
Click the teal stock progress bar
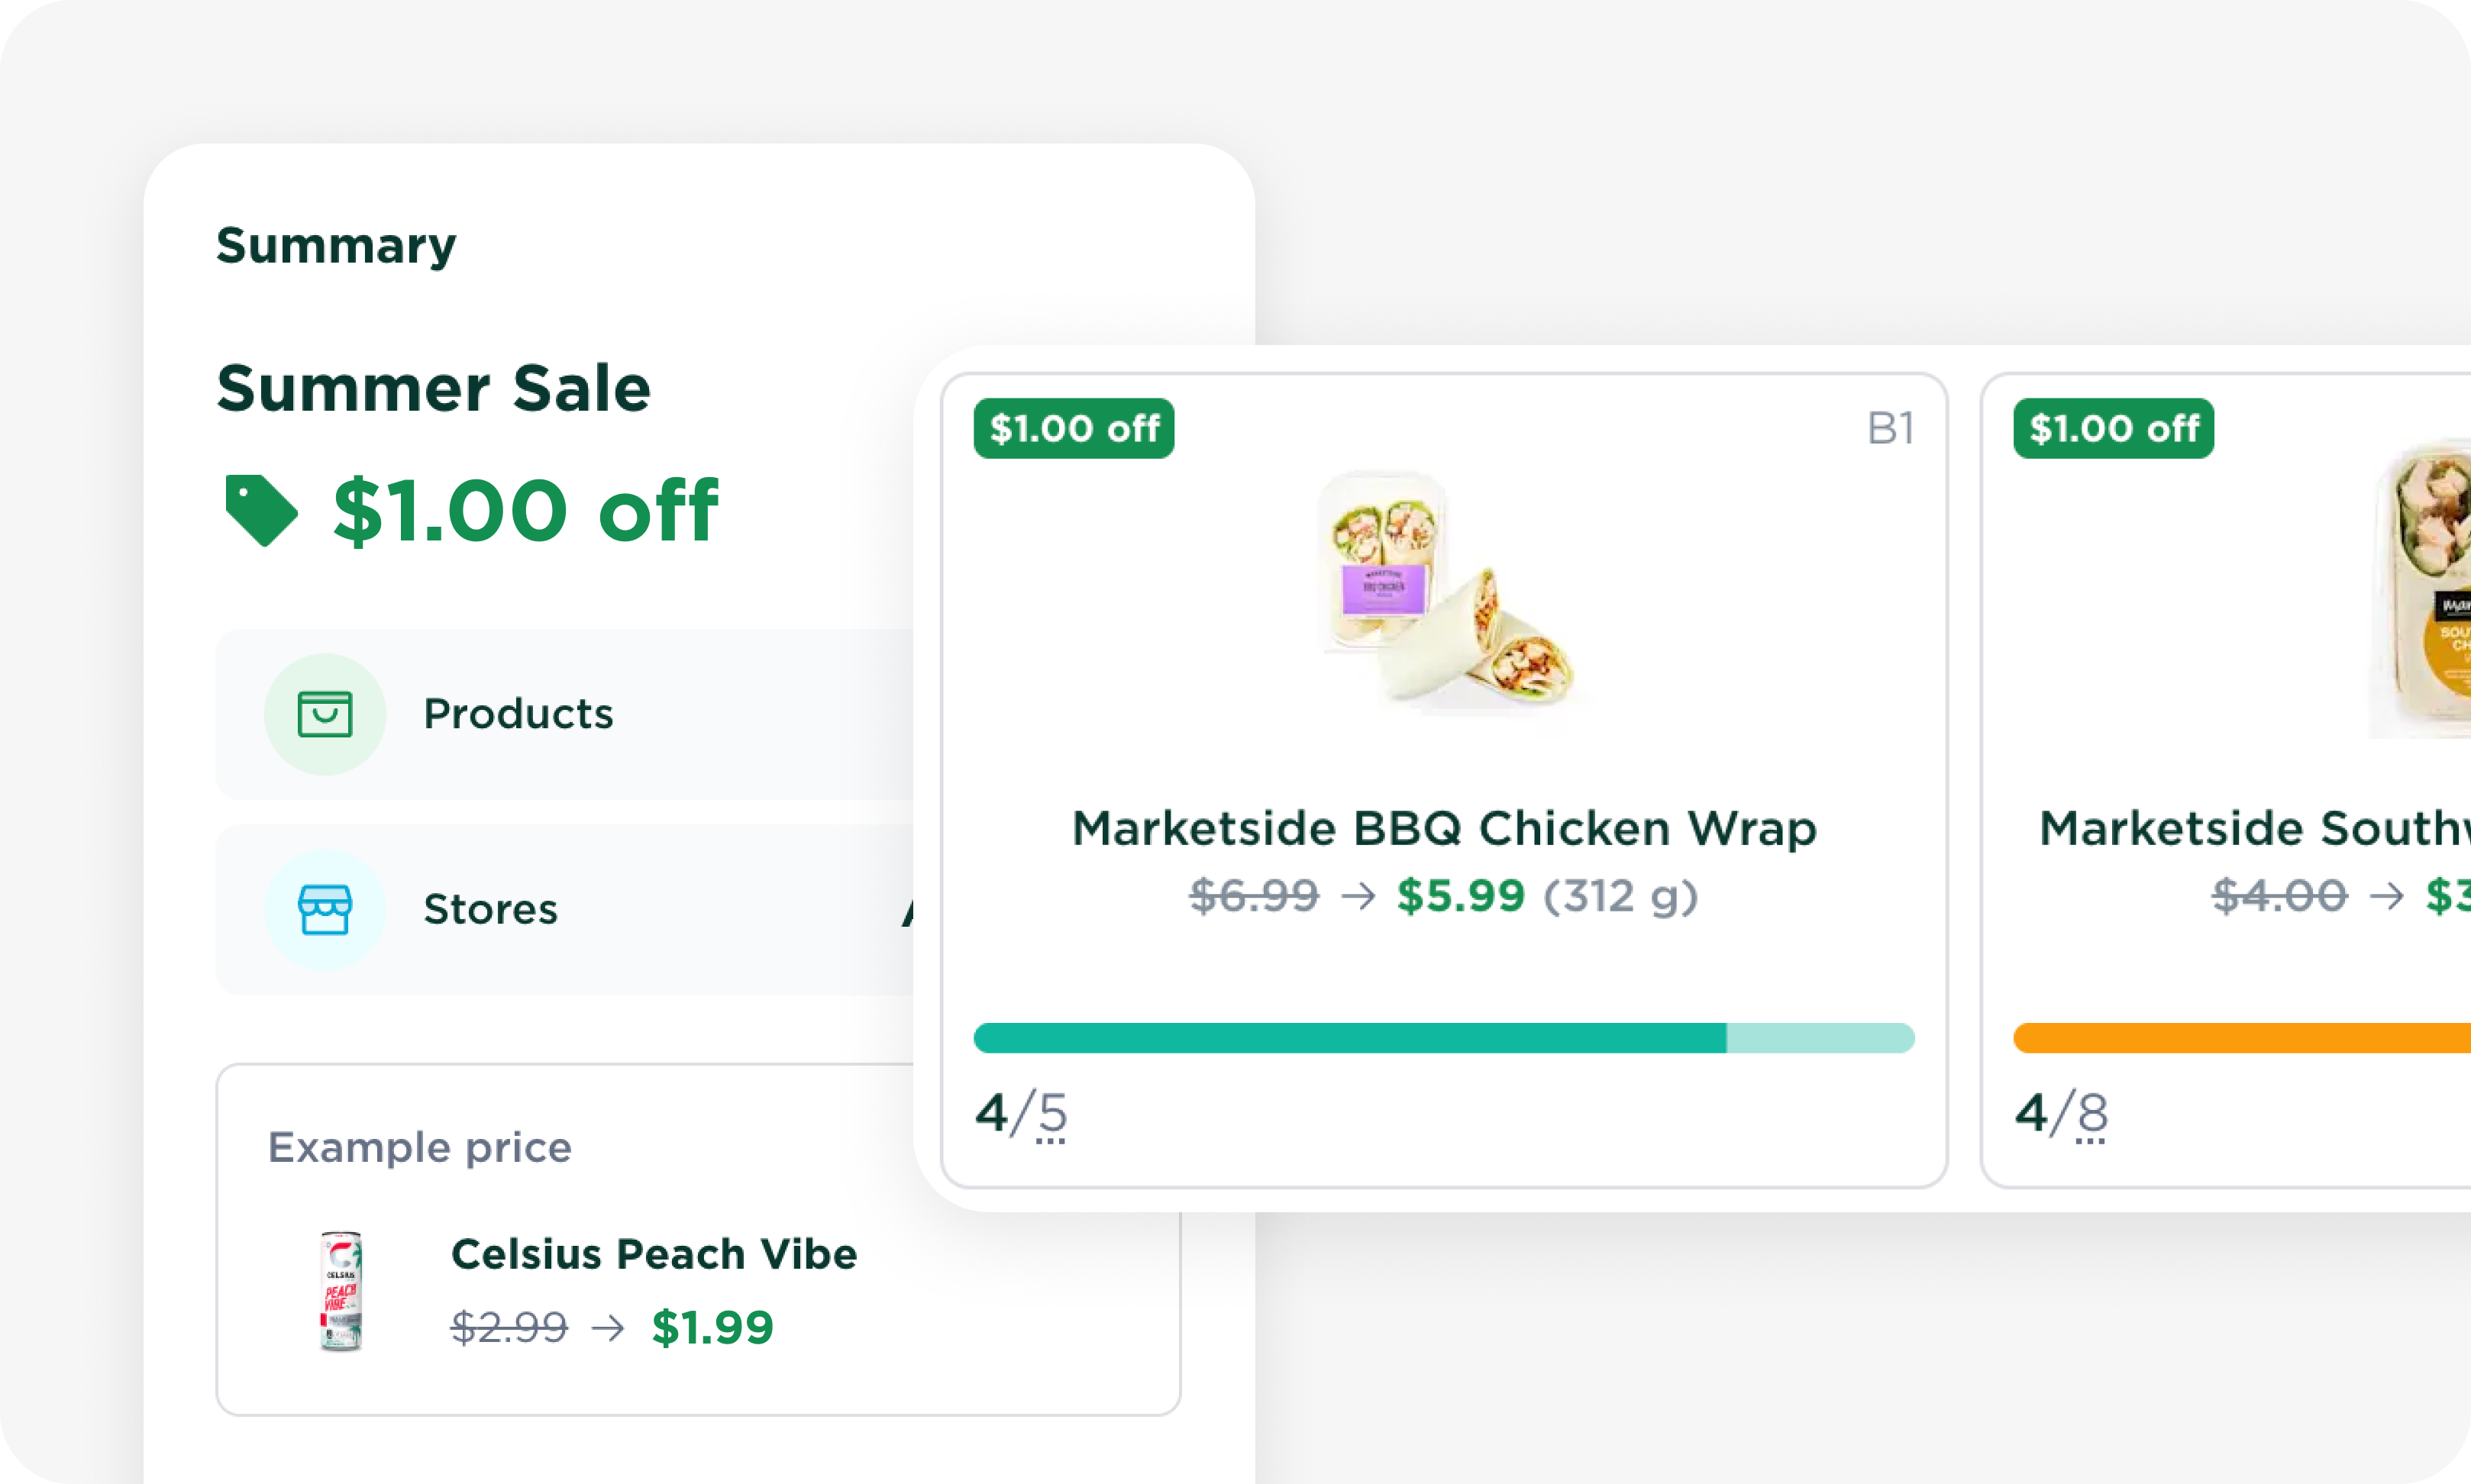tap(1444, 1038)
